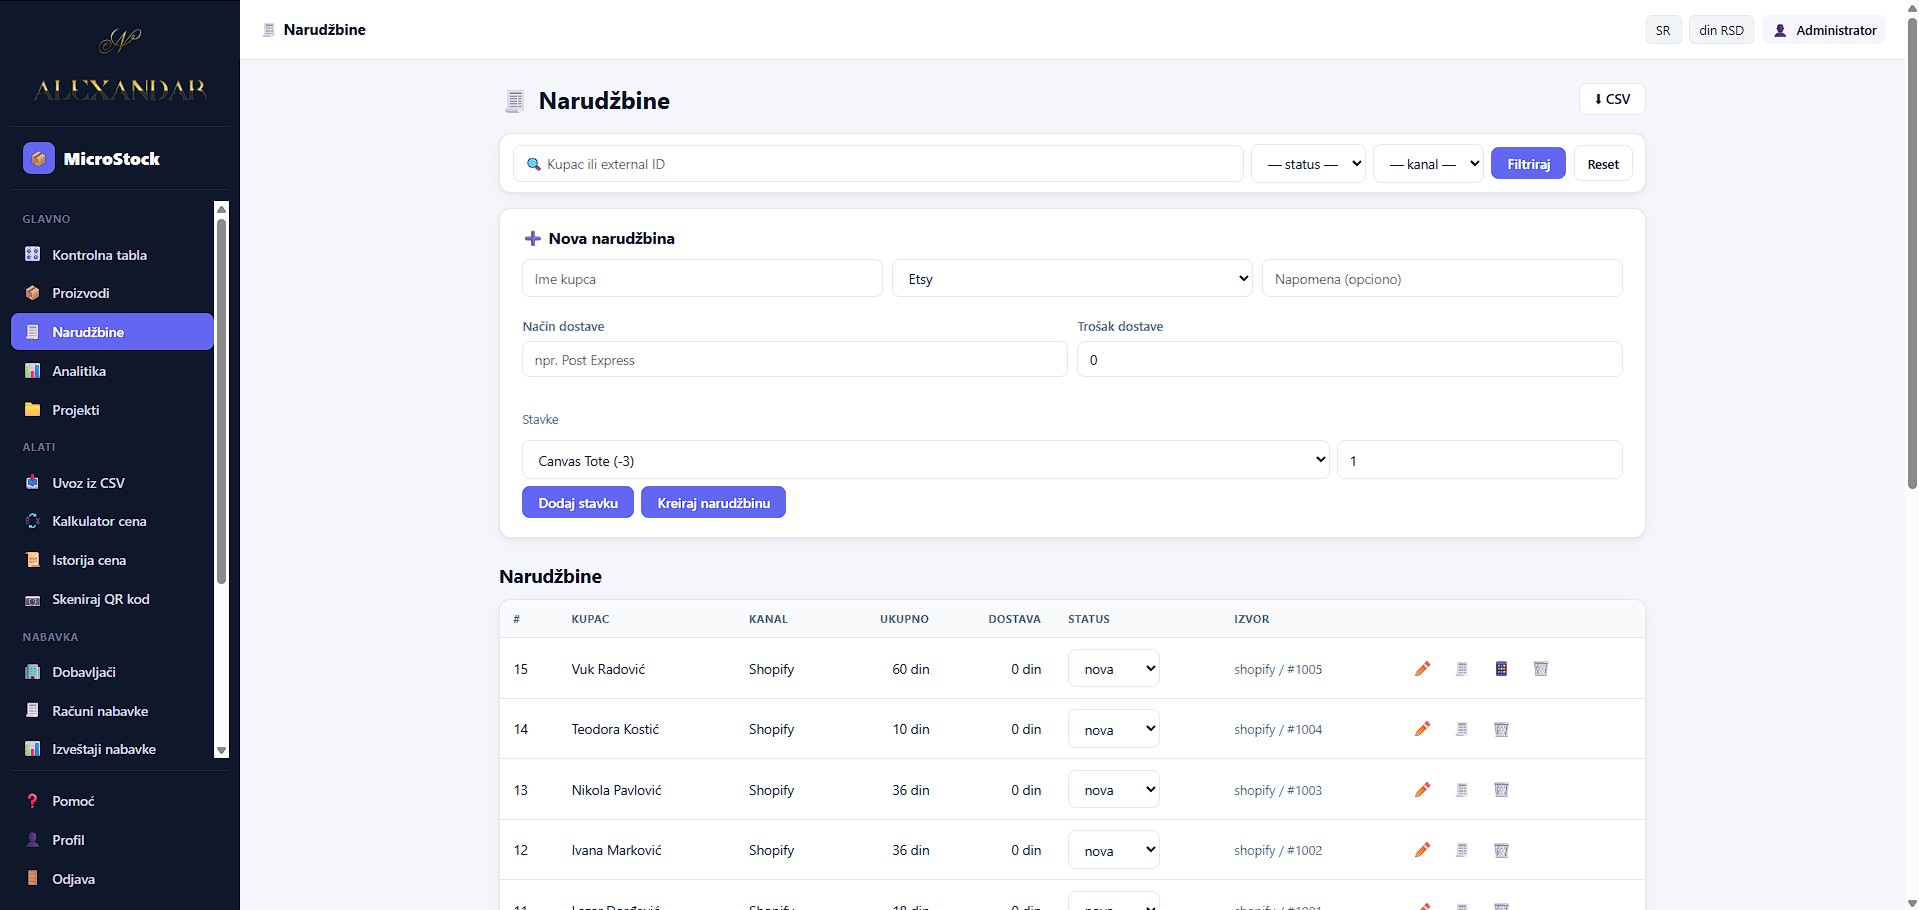The height and width of the screenshot is (910, 1919).
Task: Focus the Kupac ili external ID search field
Action: (x=878, y=164)
